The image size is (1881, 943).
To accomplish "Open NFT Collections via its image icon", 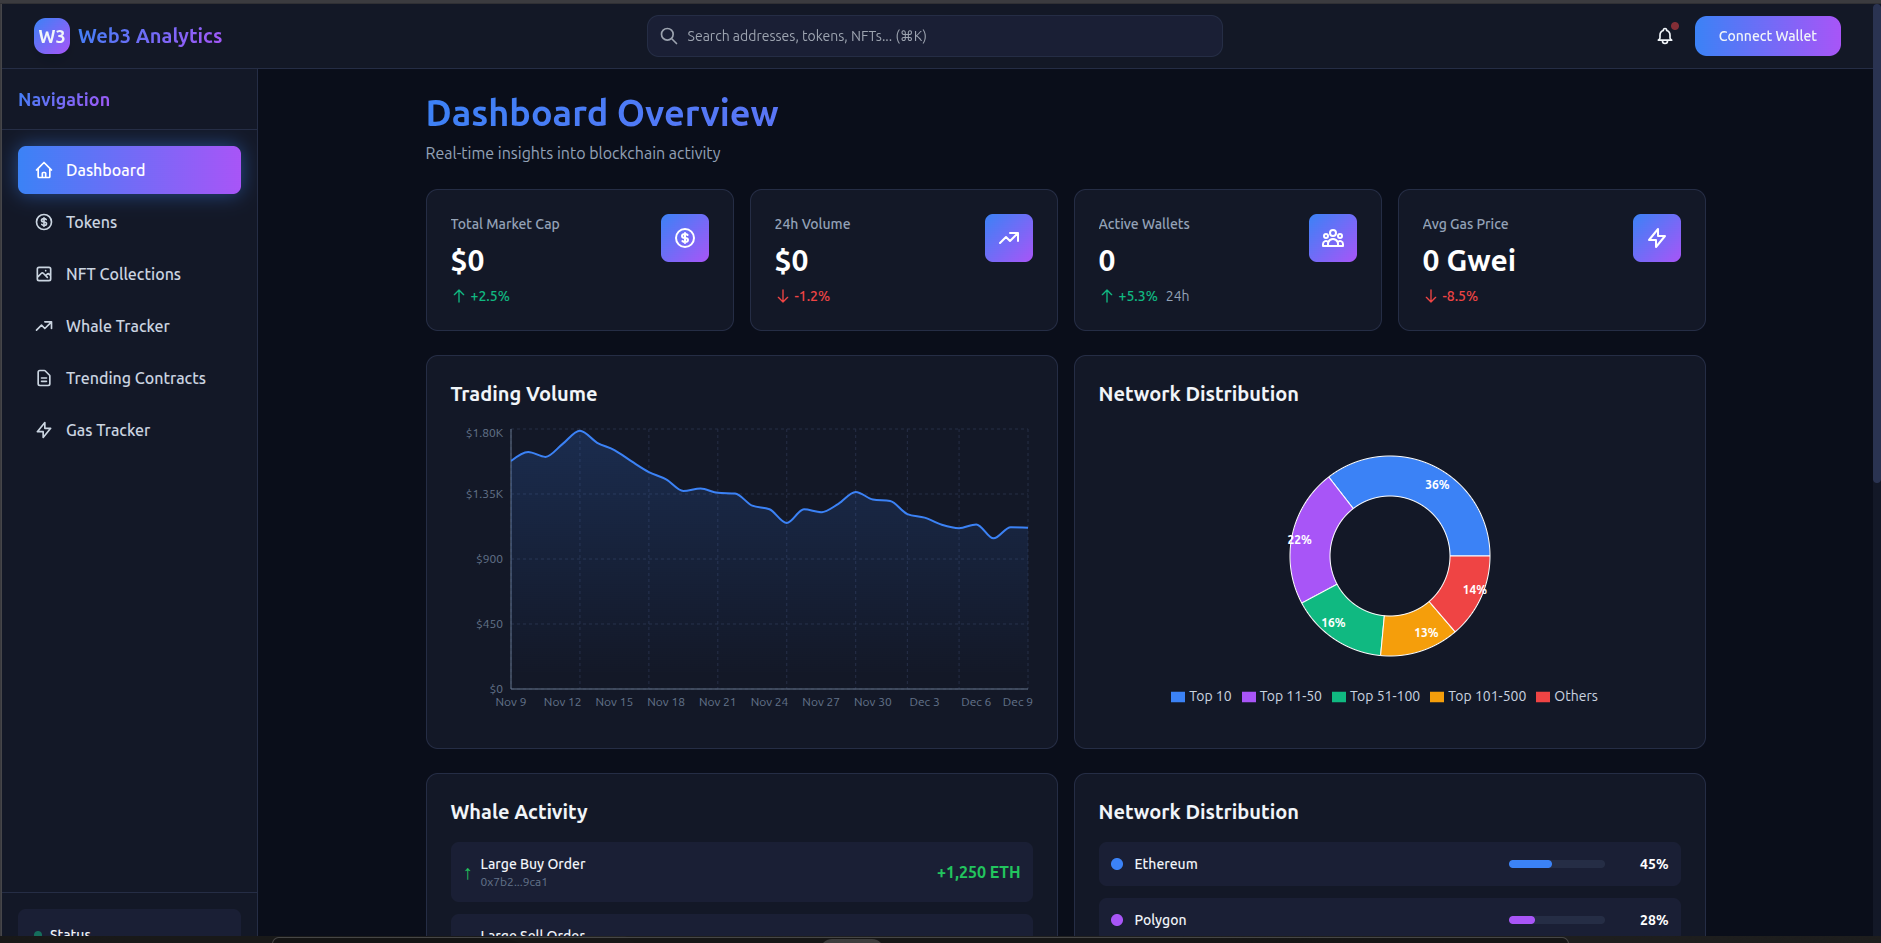I will [x=44, y=274].
